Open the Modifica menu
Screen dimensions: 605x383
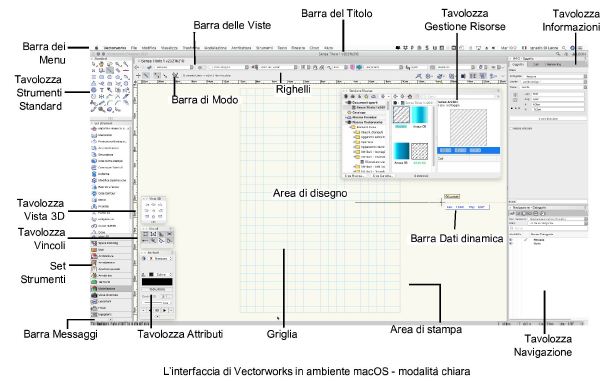click(149, 48)
